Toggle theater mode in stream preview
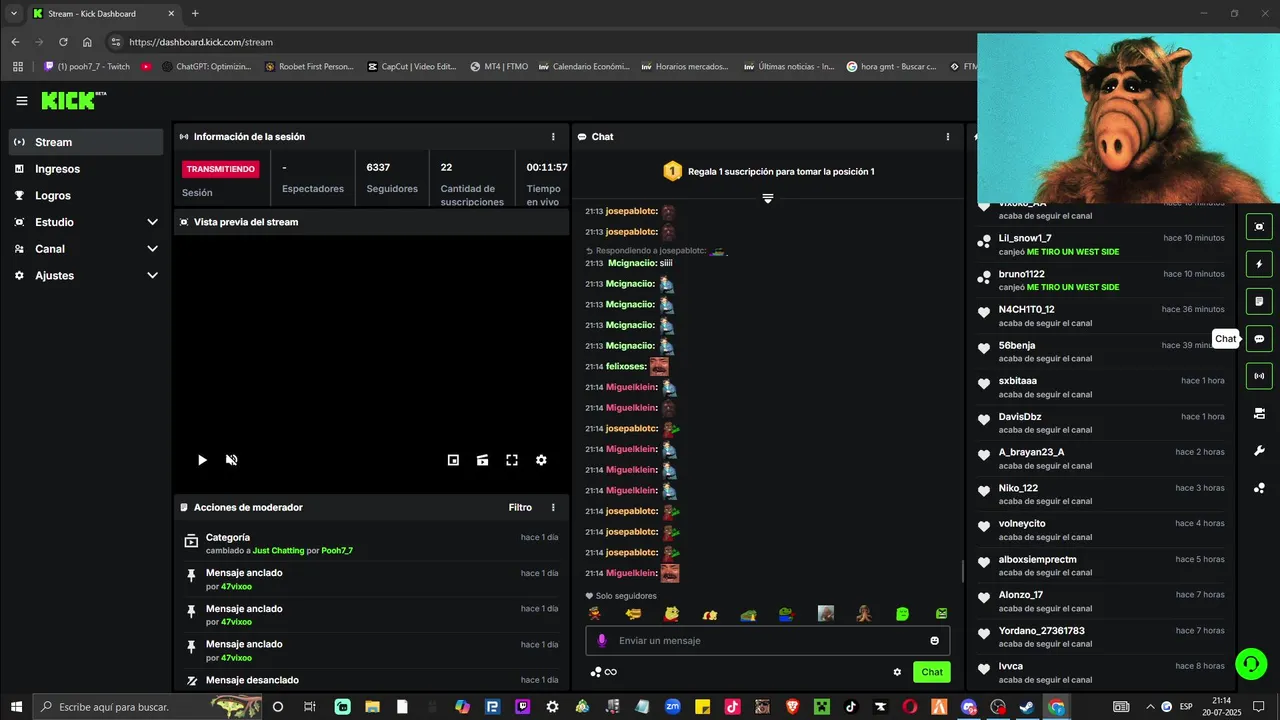 pyautogui.click(x=482, y=460)
